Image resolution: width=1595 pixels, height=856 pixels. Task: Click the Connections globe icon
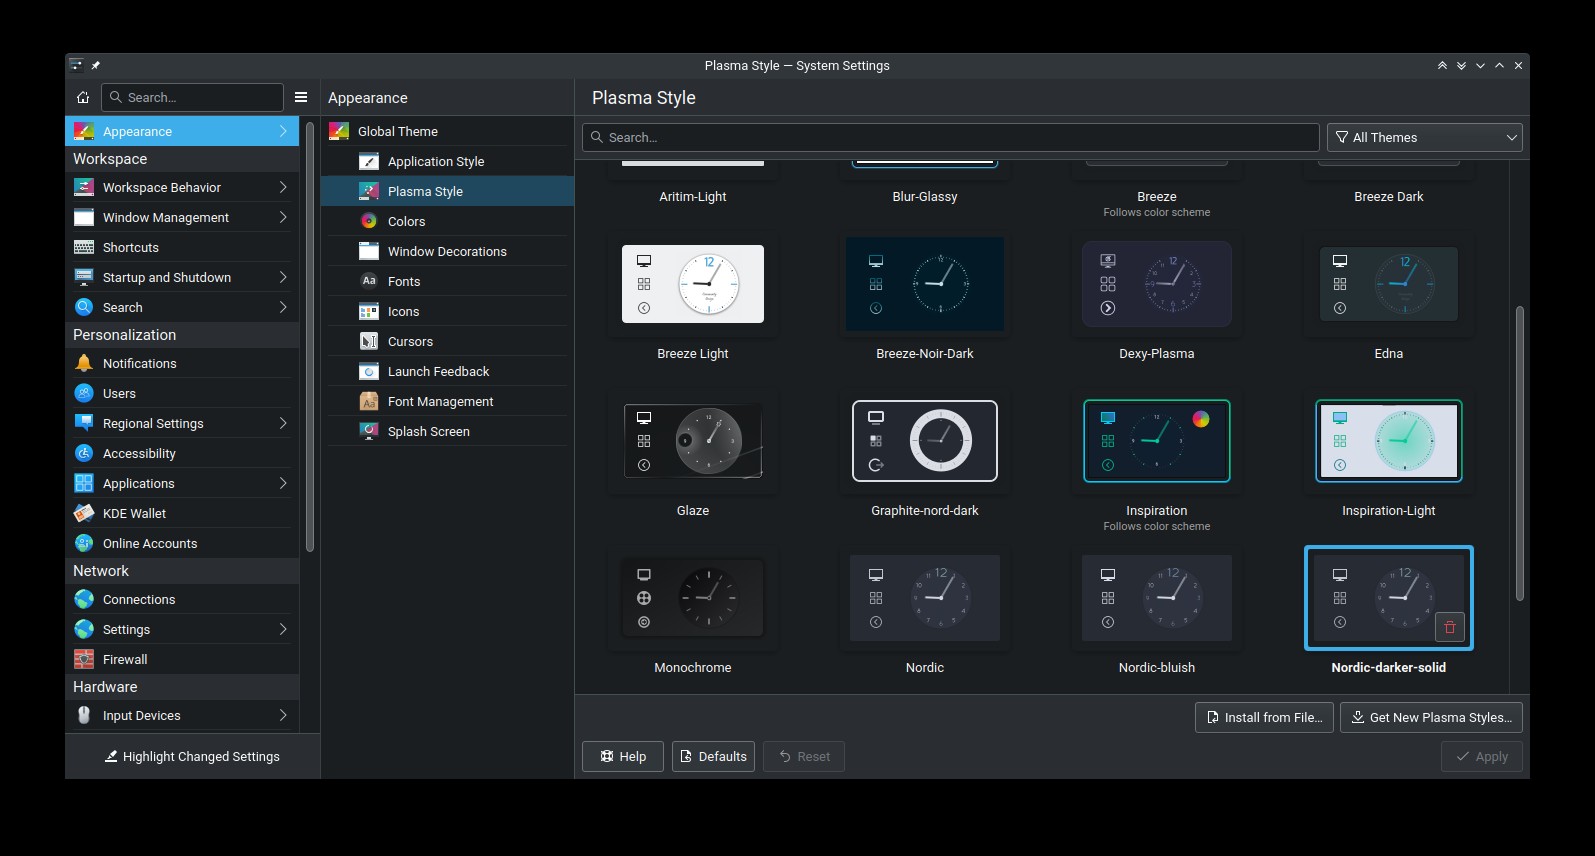(x=84, y=599)
